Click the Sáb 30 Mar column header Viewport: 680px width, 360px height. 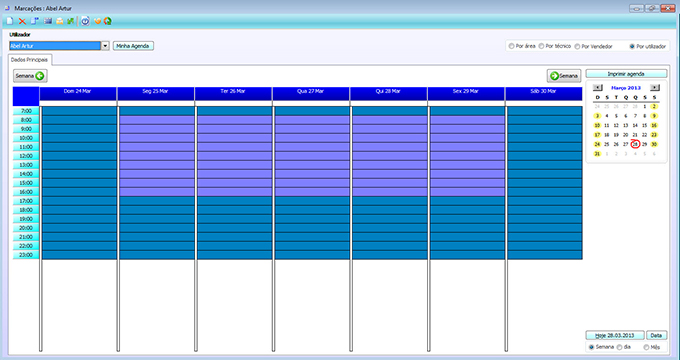(543, 94)
